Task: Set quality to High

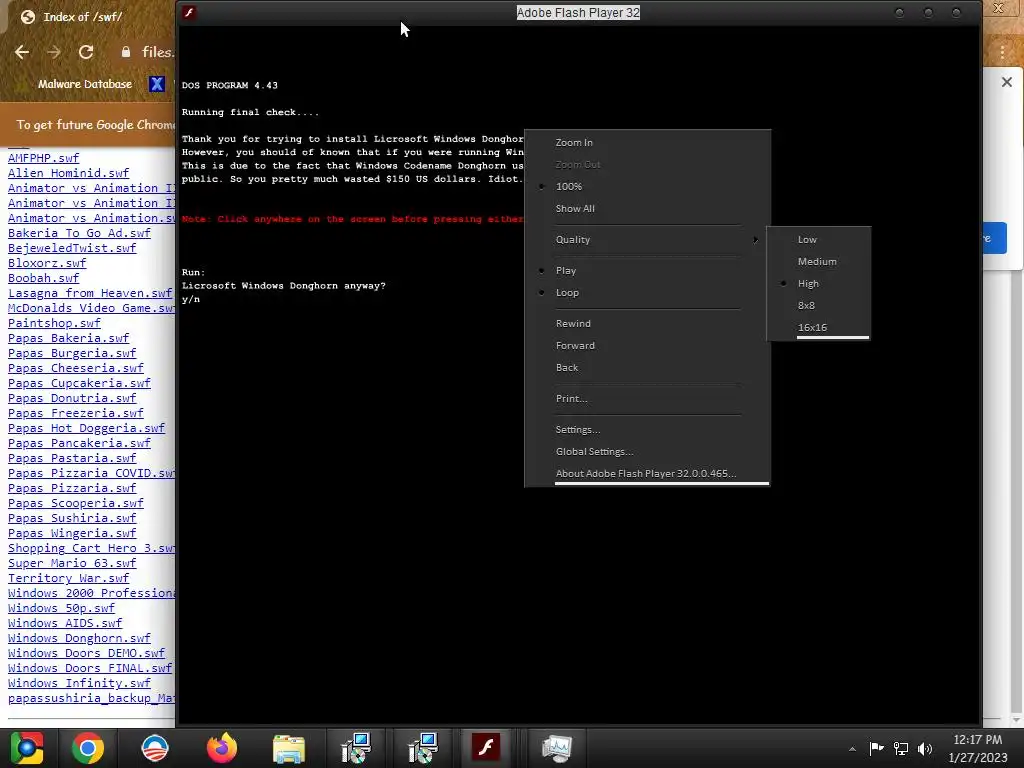Action: 808,283
